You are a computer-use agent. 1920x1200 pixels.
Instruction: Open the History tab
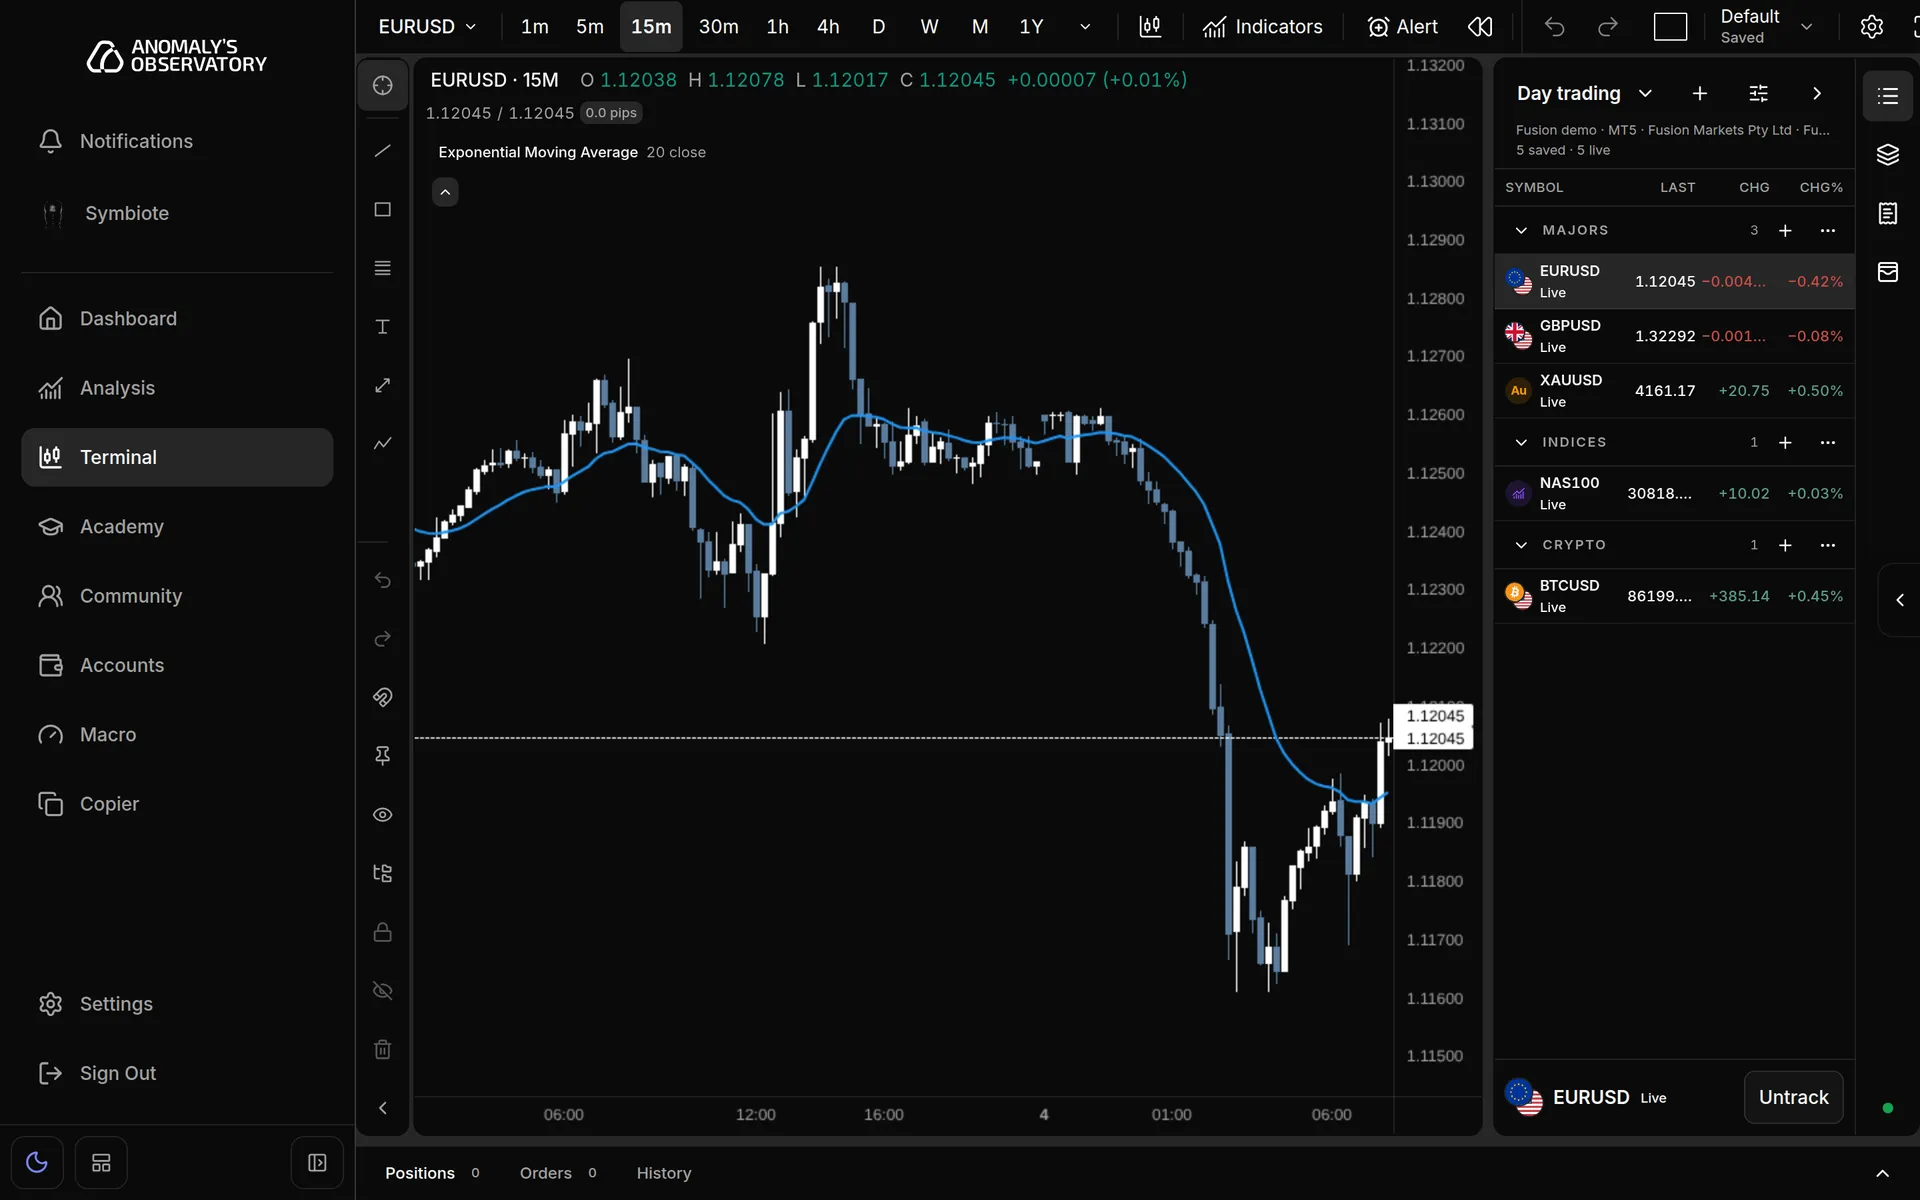click(664, 1173)
